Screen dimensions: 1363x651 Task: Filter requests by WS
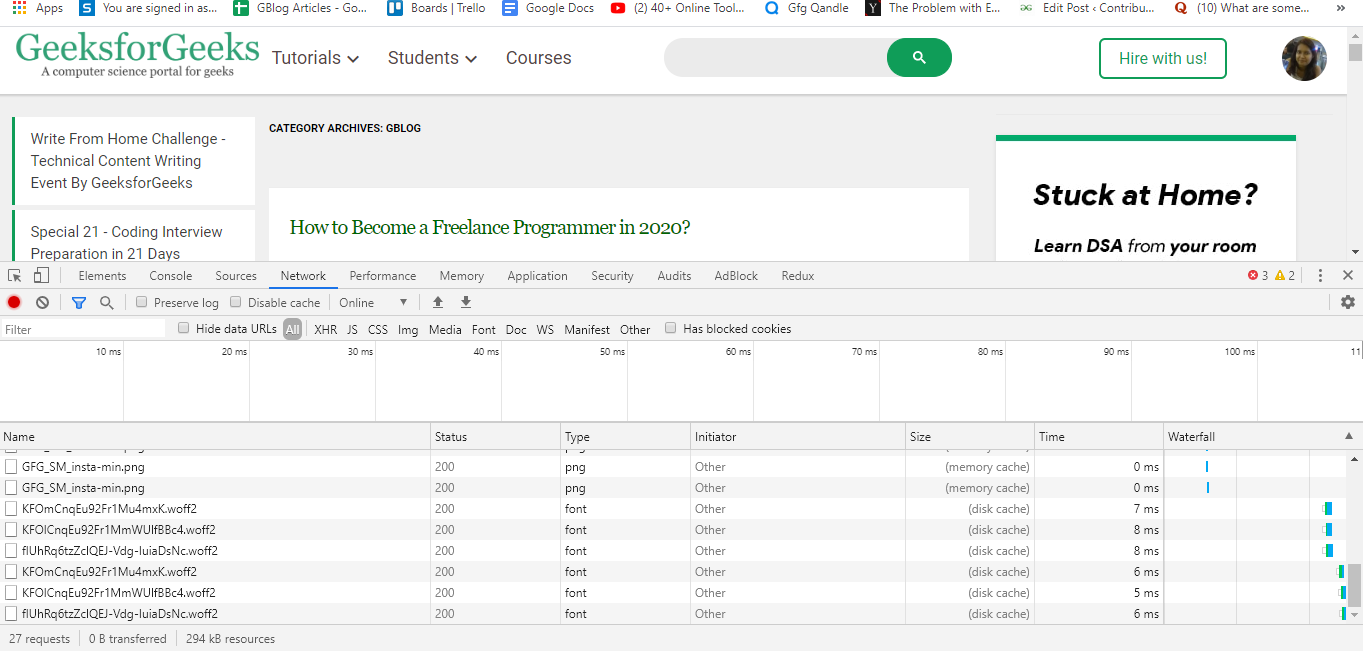(545, 329)
